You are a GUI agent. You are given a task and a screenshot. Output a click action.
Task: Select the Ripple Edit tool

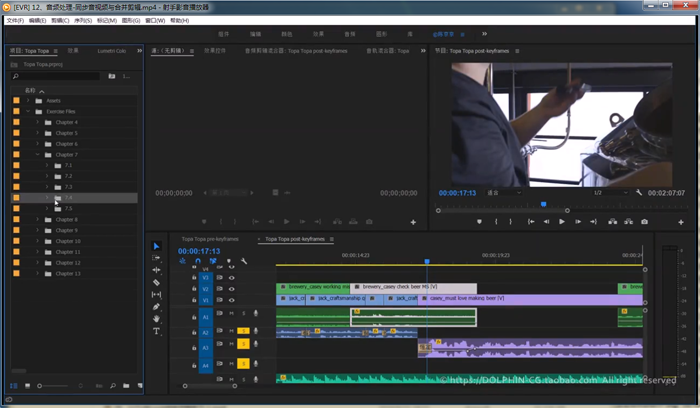click(x=156, y=270)
